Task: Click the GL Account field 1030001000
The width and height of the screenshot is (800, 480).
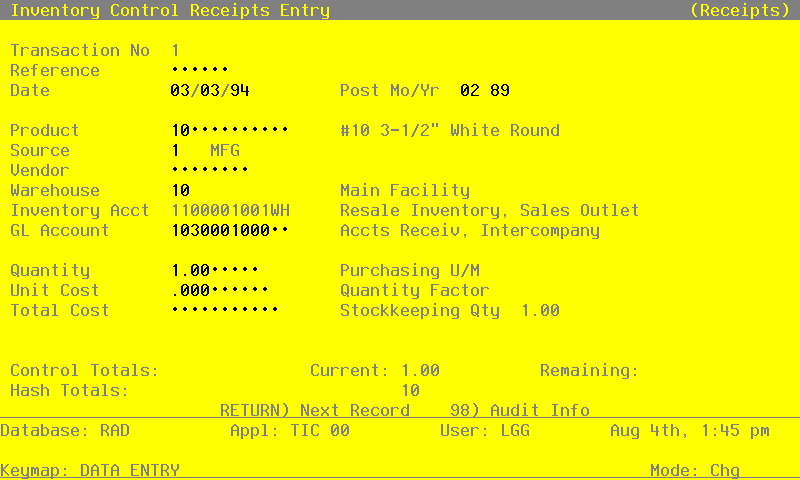Action: click(230, 230)
